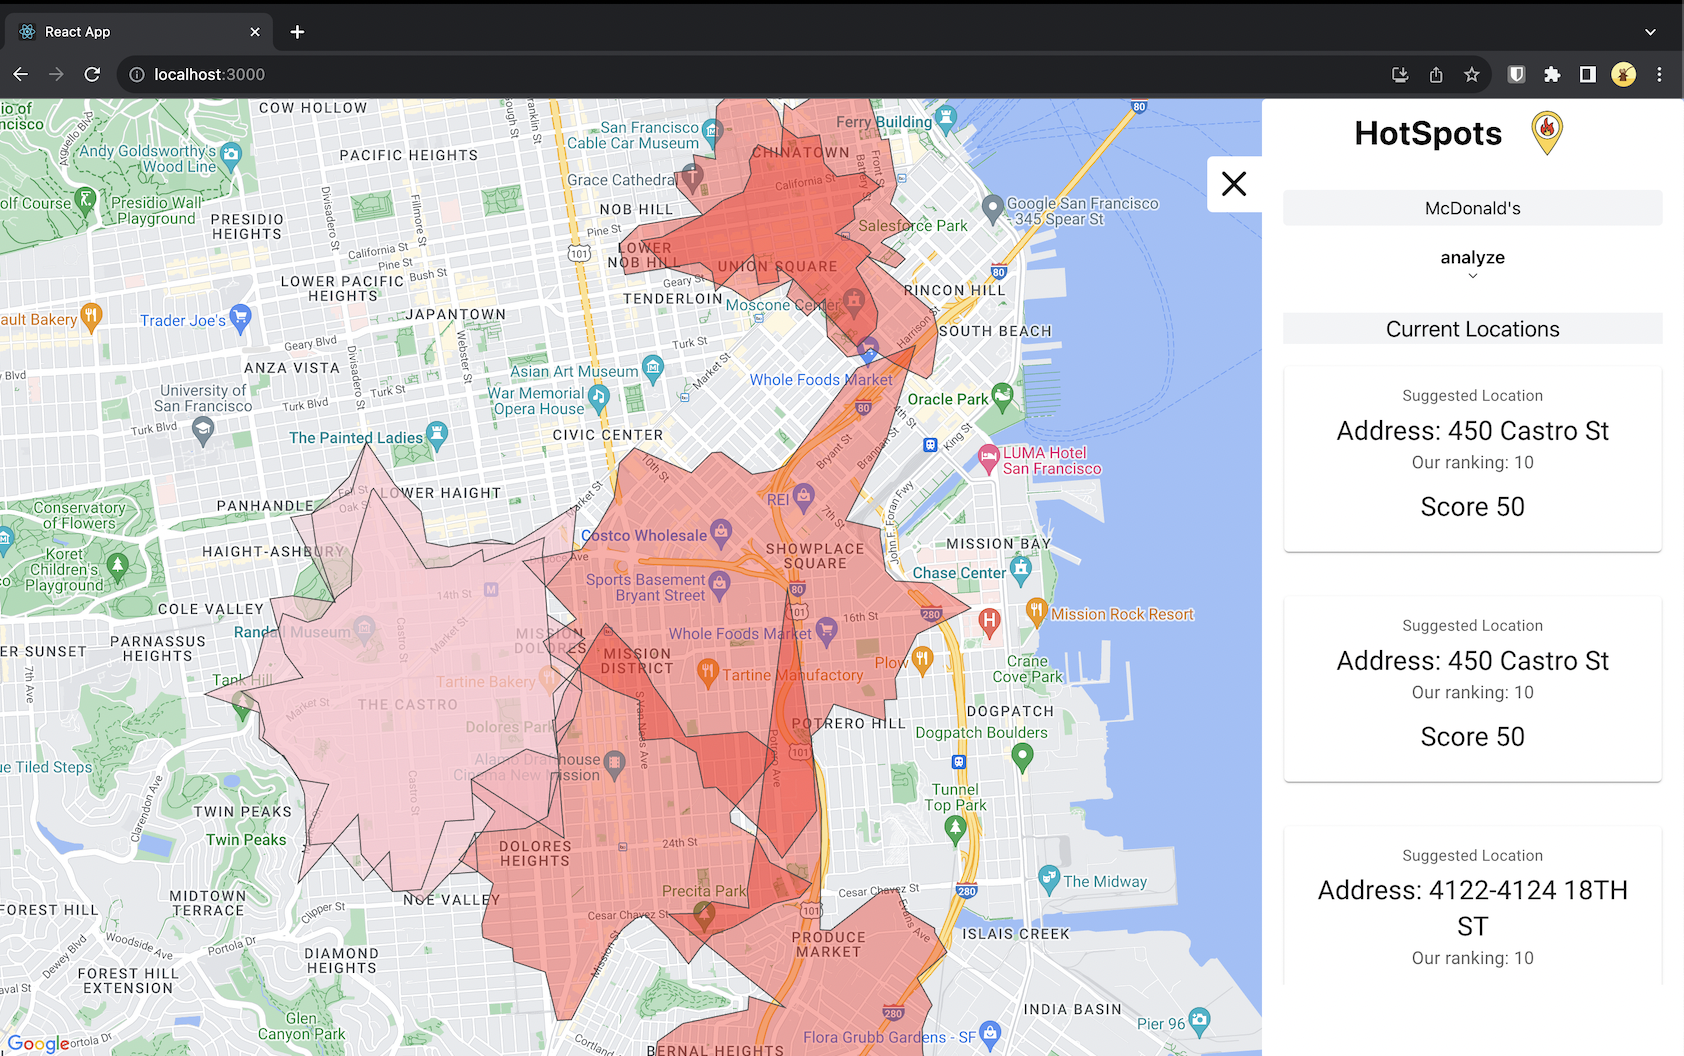Open the Extensions puzzle icon

tap(1552, 74)
